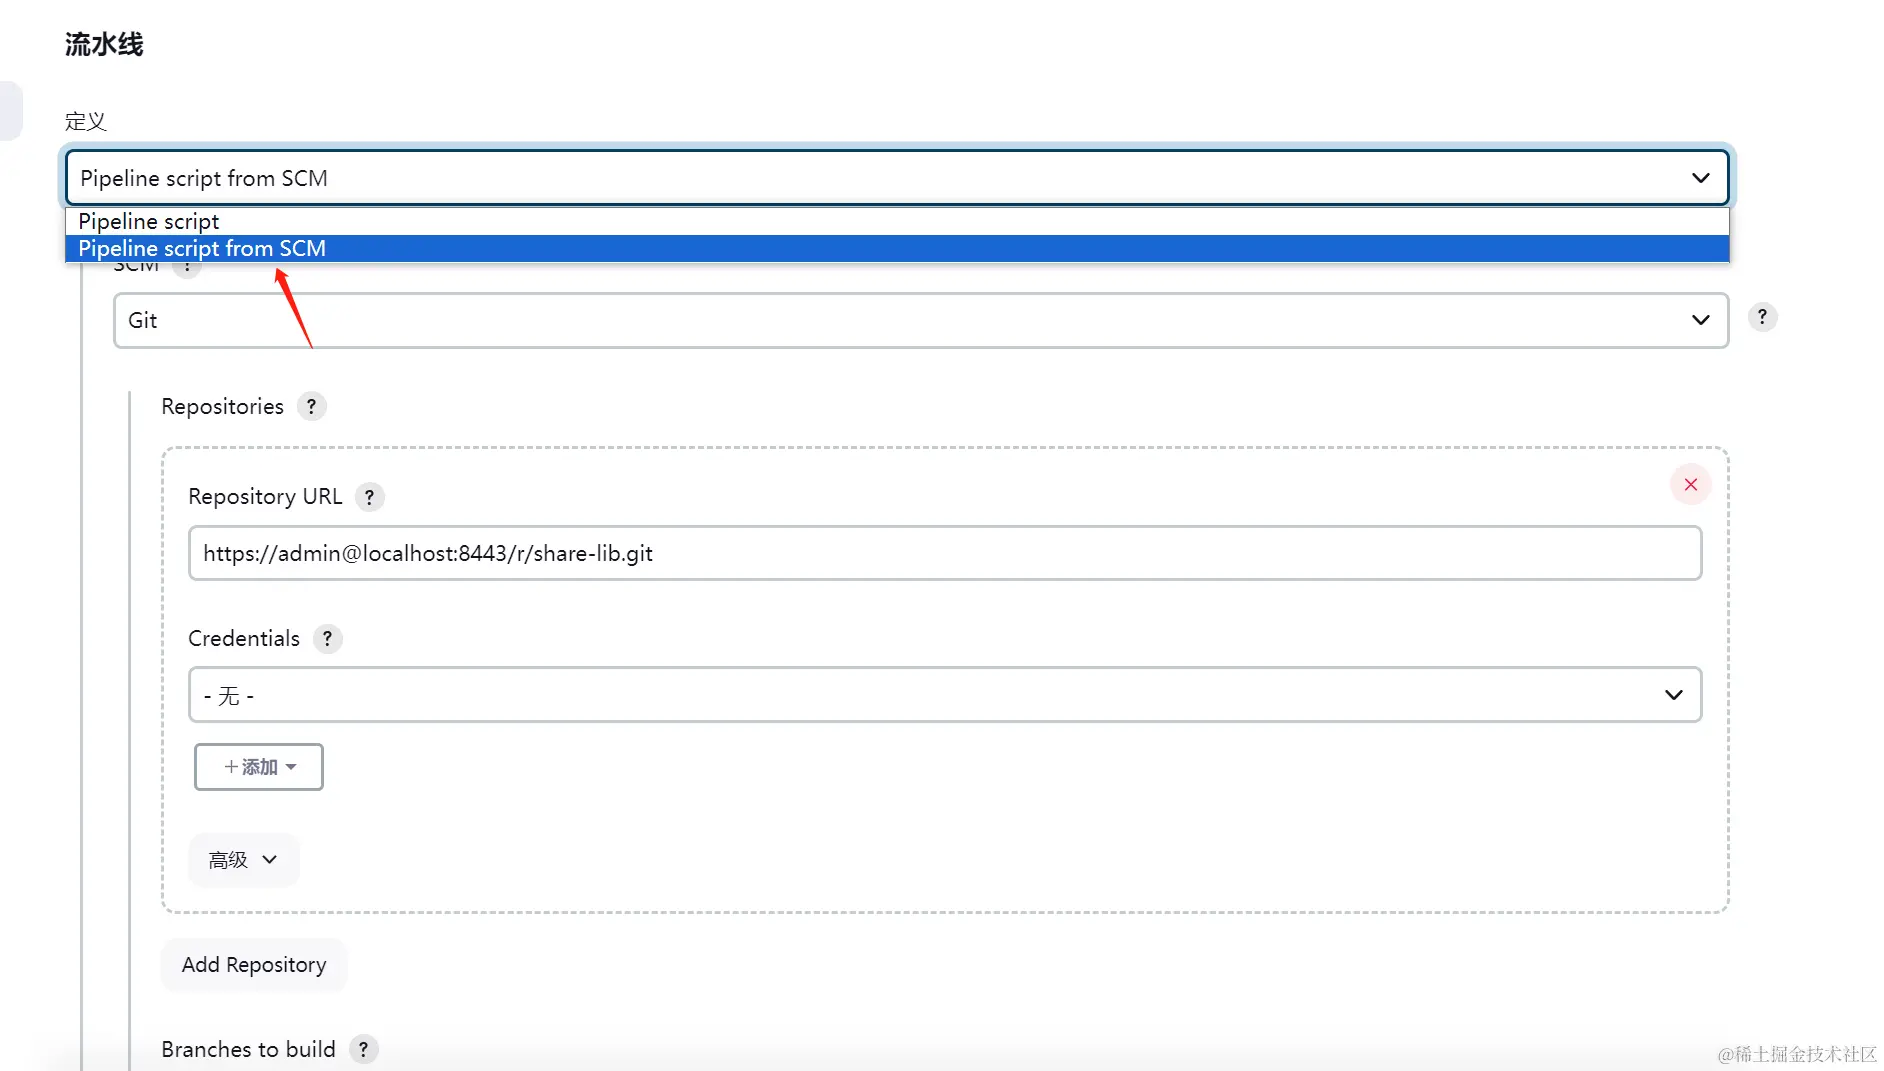Select the 'Pipeline script' option
Viewport: 1884px width, 1071px height.
click(897, 221)
